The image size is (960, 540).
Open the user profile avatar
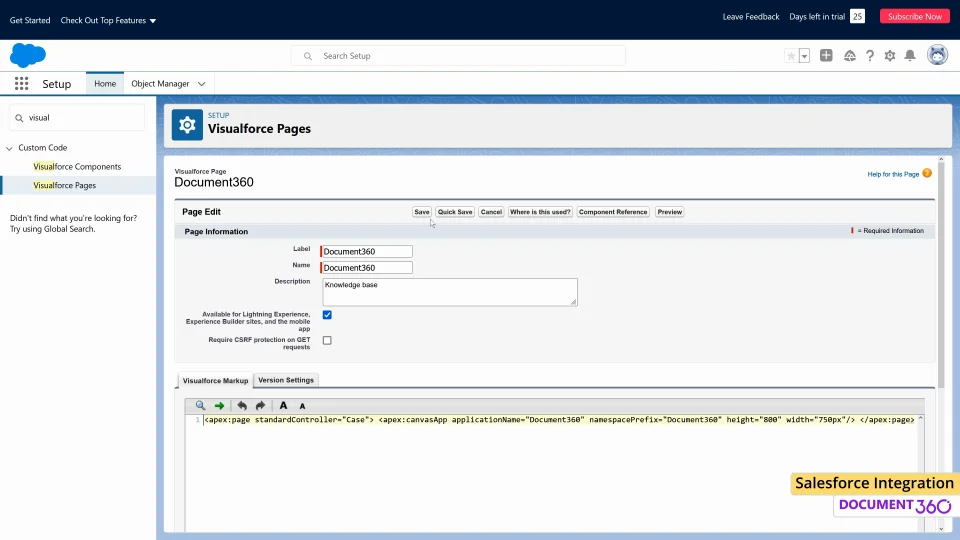937,55
